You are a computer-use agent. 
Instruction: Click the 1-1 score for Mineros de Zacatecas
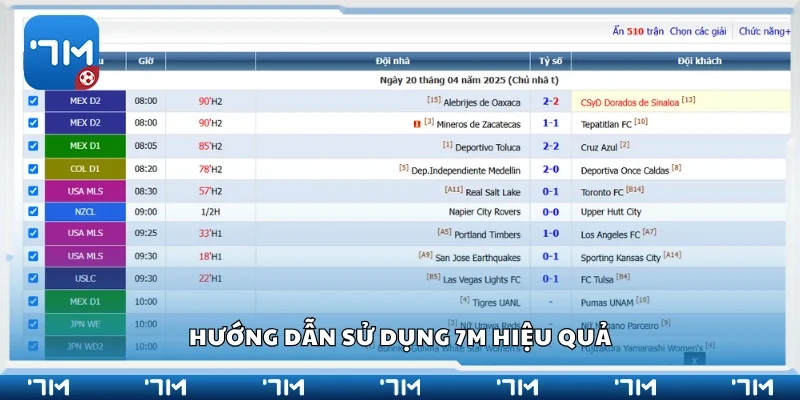[551, 123]
